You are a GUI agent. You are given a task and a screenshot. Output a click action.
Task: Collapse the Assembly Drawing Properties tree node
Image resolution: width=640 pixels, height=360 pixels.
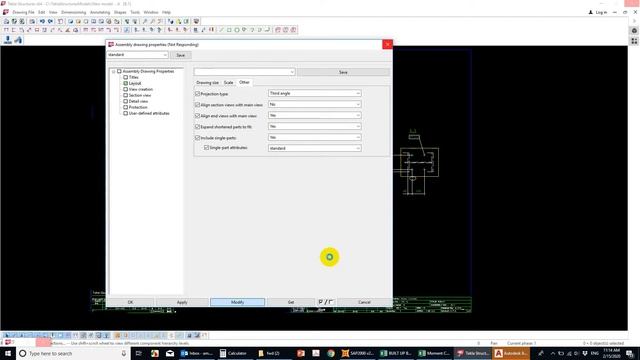[x=114, y=71]
